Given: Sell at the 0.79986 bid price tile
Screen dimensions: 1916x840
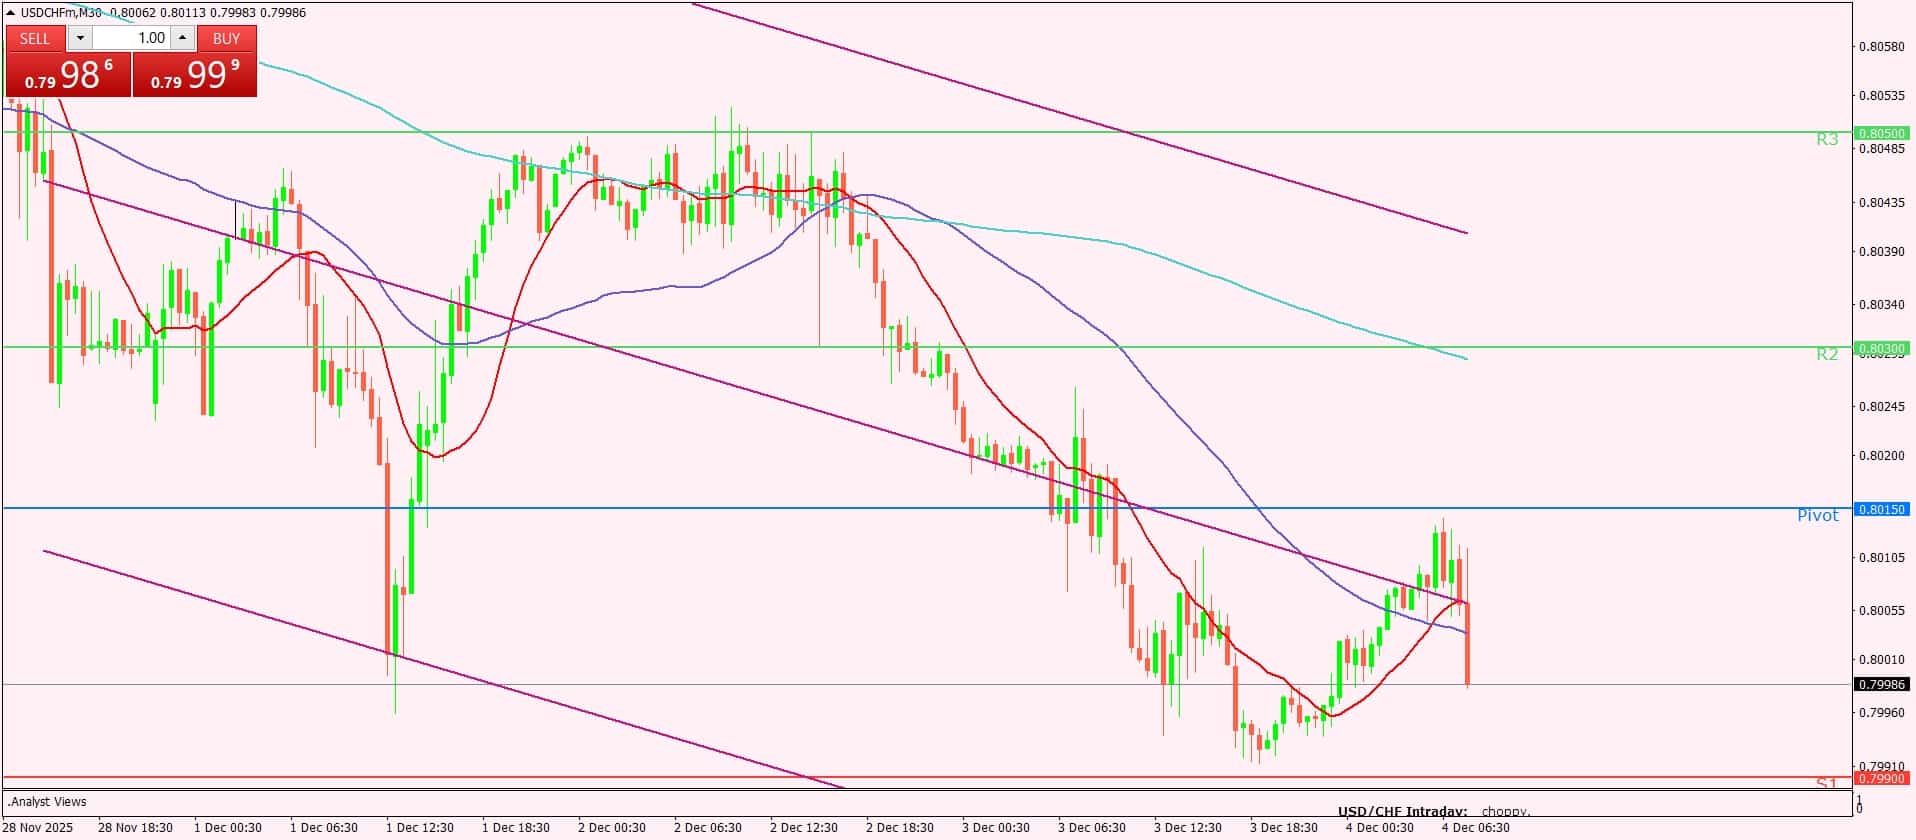Looking at the screenshot, I should click(68, 74).
